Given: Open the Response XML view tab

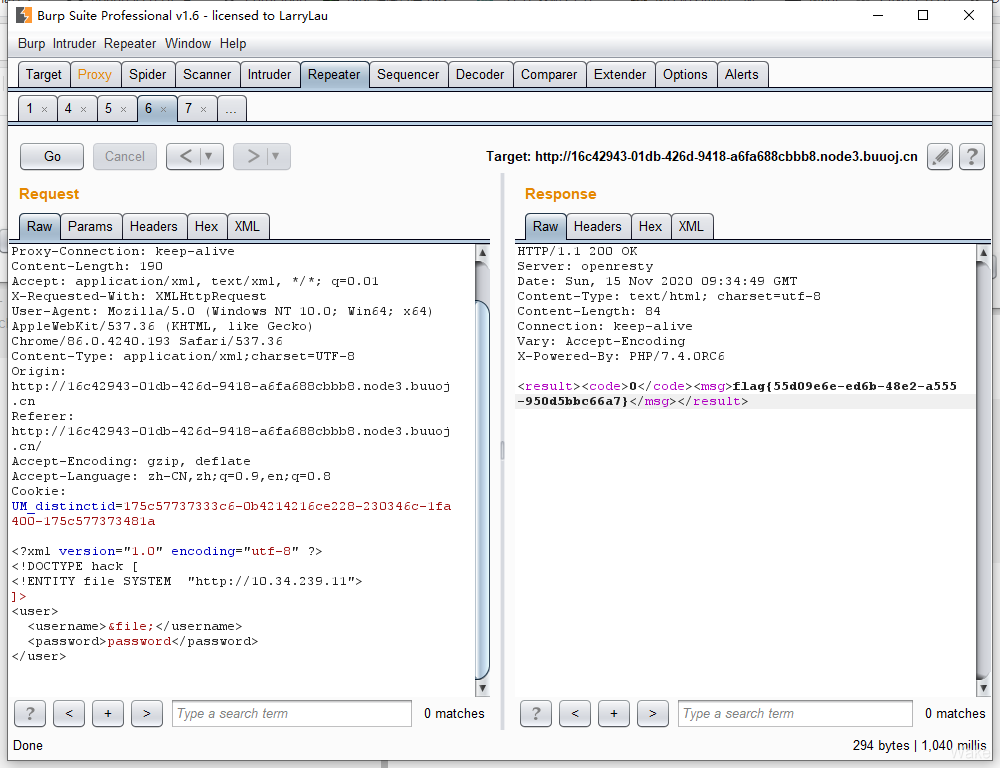Looking at the screenshot, I should click(x=691, y=226).
